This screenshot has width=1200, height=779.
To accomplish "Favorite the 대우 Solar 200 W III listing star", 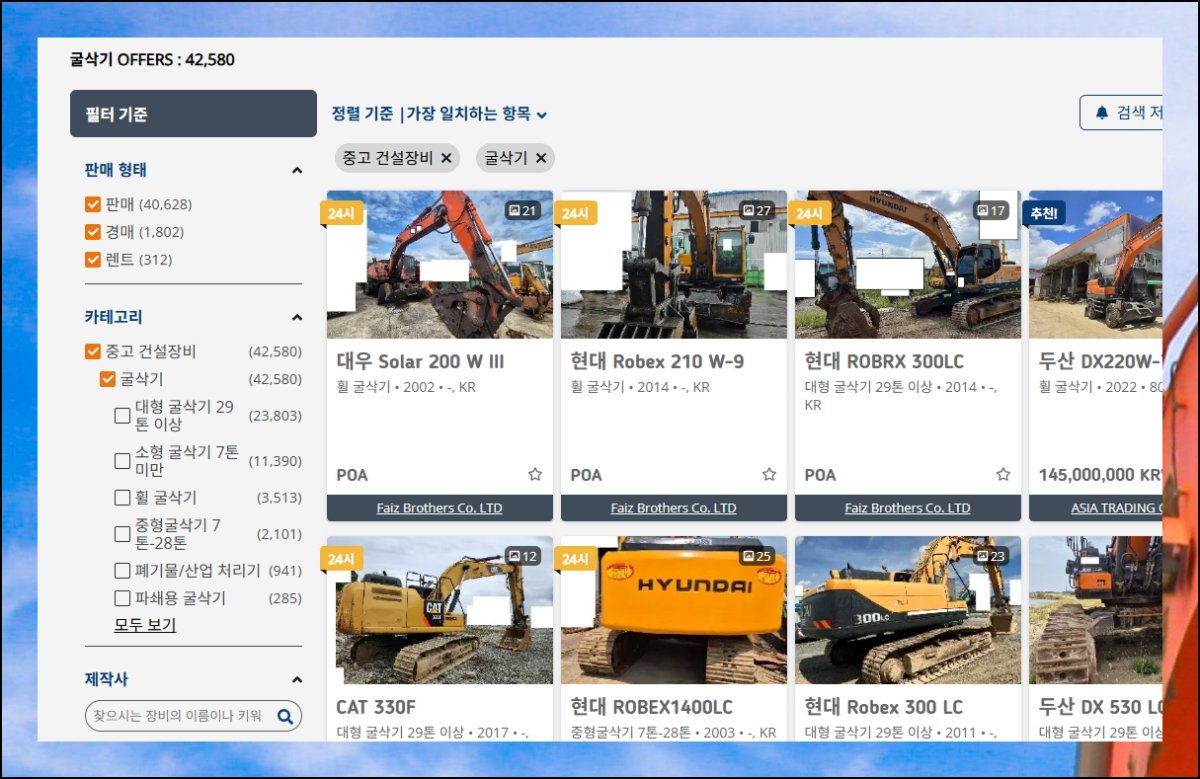I will pos(535,475).
